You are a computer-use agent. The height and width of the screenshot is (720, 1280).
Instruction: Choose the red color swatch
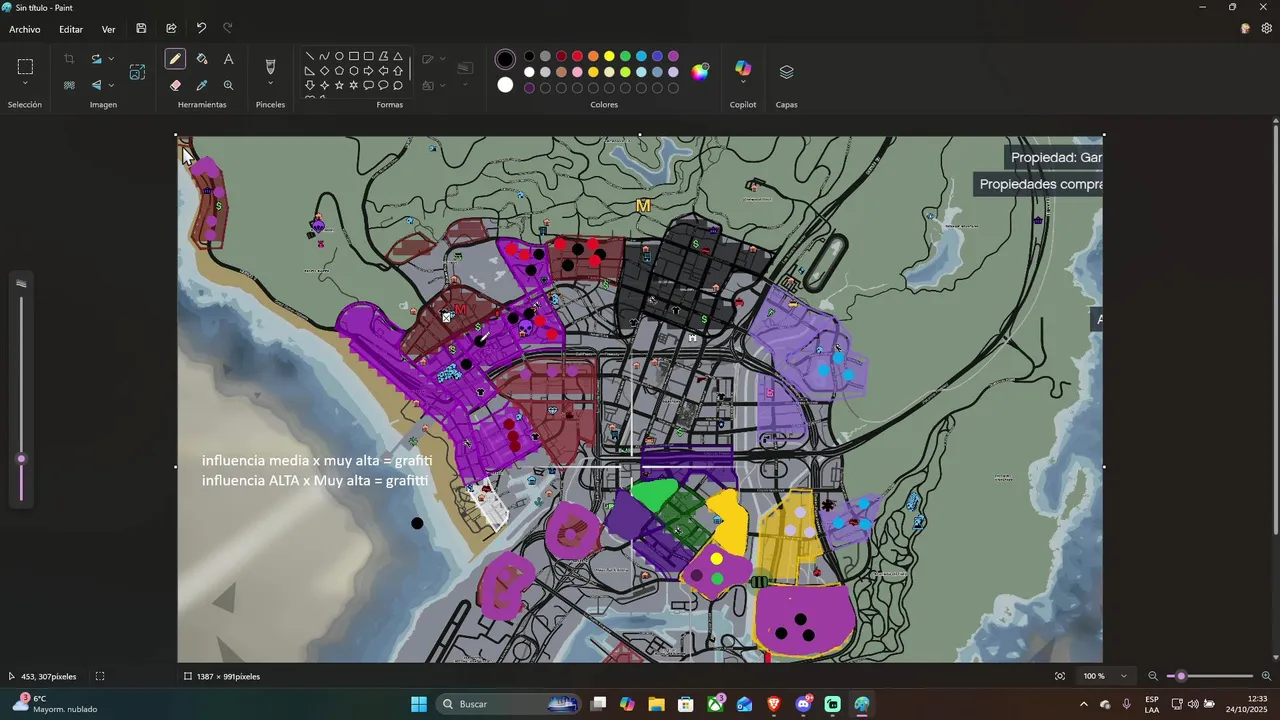pyautogui.click(x=577, y=56)
